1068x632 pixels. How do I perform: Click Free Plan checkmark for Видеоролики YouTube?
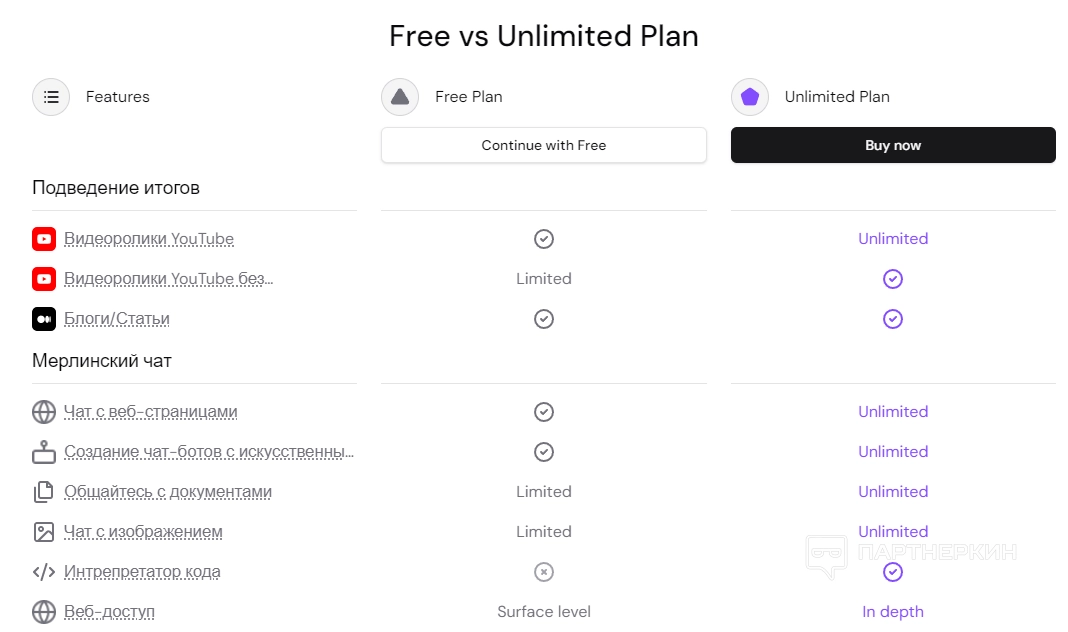[544, 239]
